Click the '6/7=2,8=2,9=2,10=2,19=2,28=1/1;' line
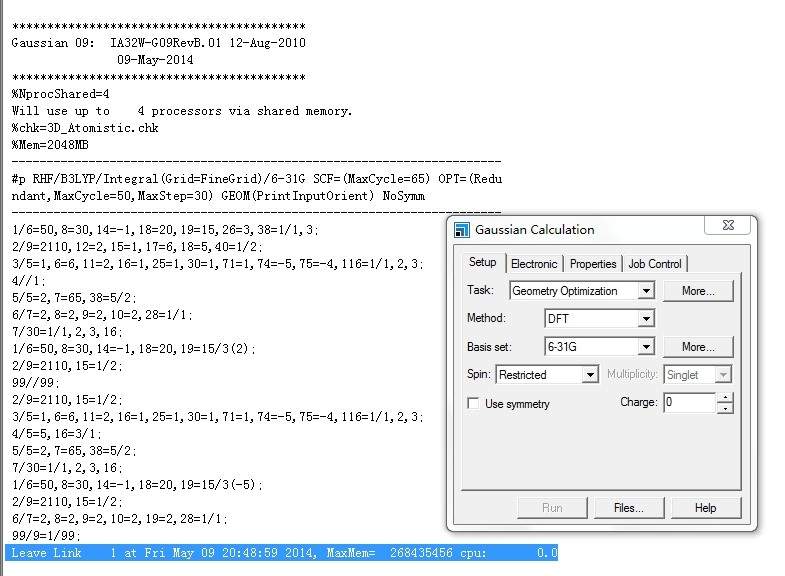The image size is (785, 576). coord(120,518)
